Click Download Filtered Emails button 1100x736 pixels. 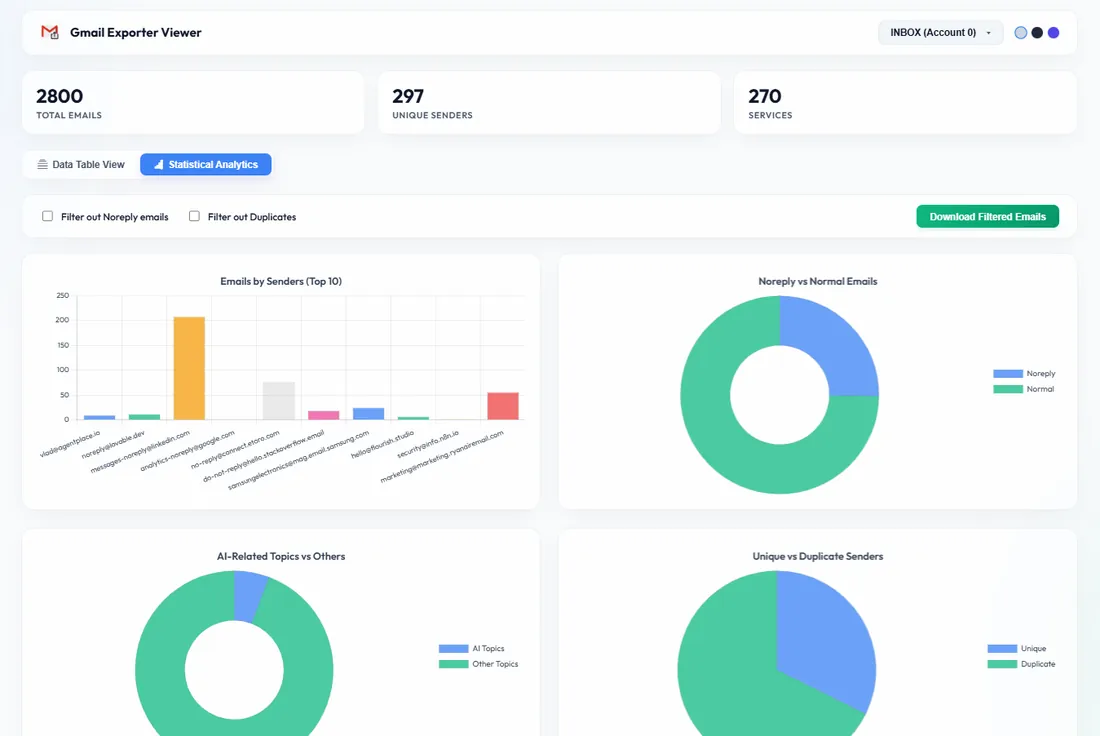(988, 216)
